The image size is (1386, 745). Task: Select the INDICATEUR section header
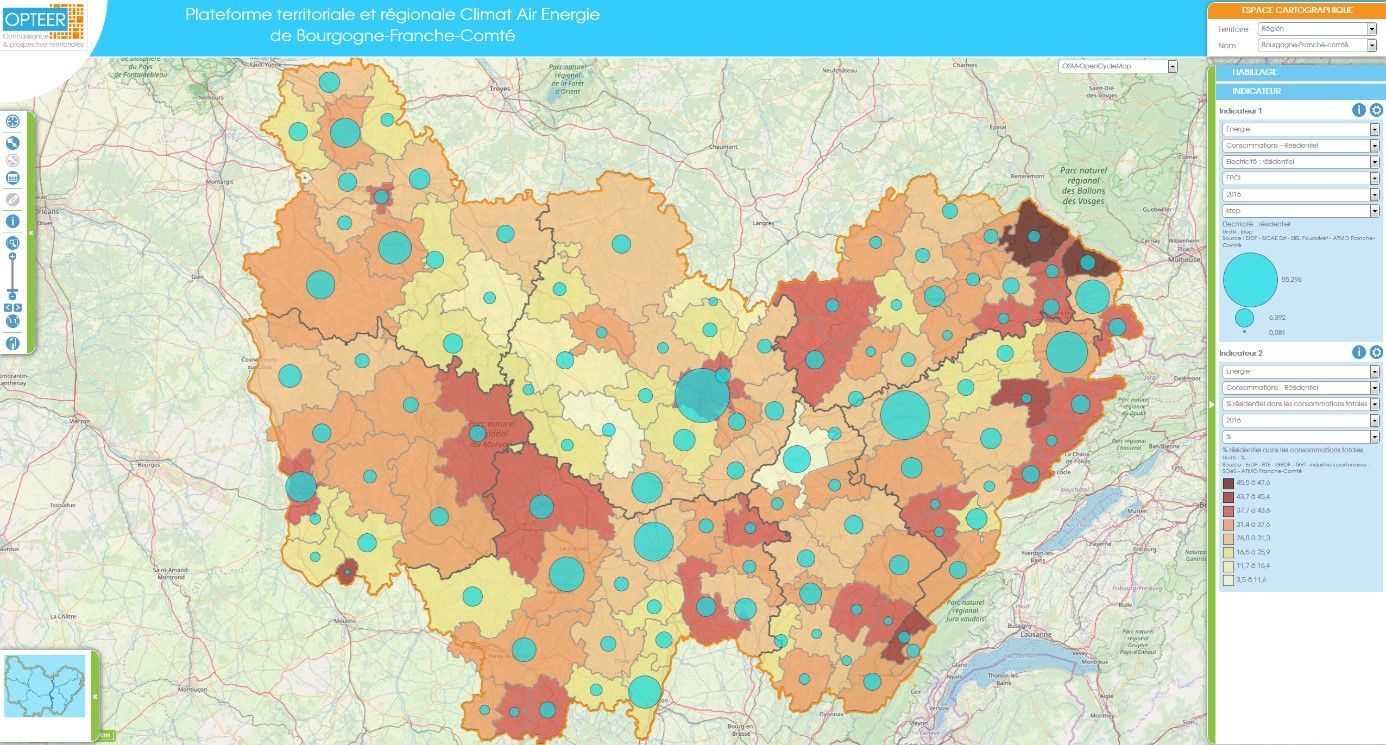coord(1300,90)
